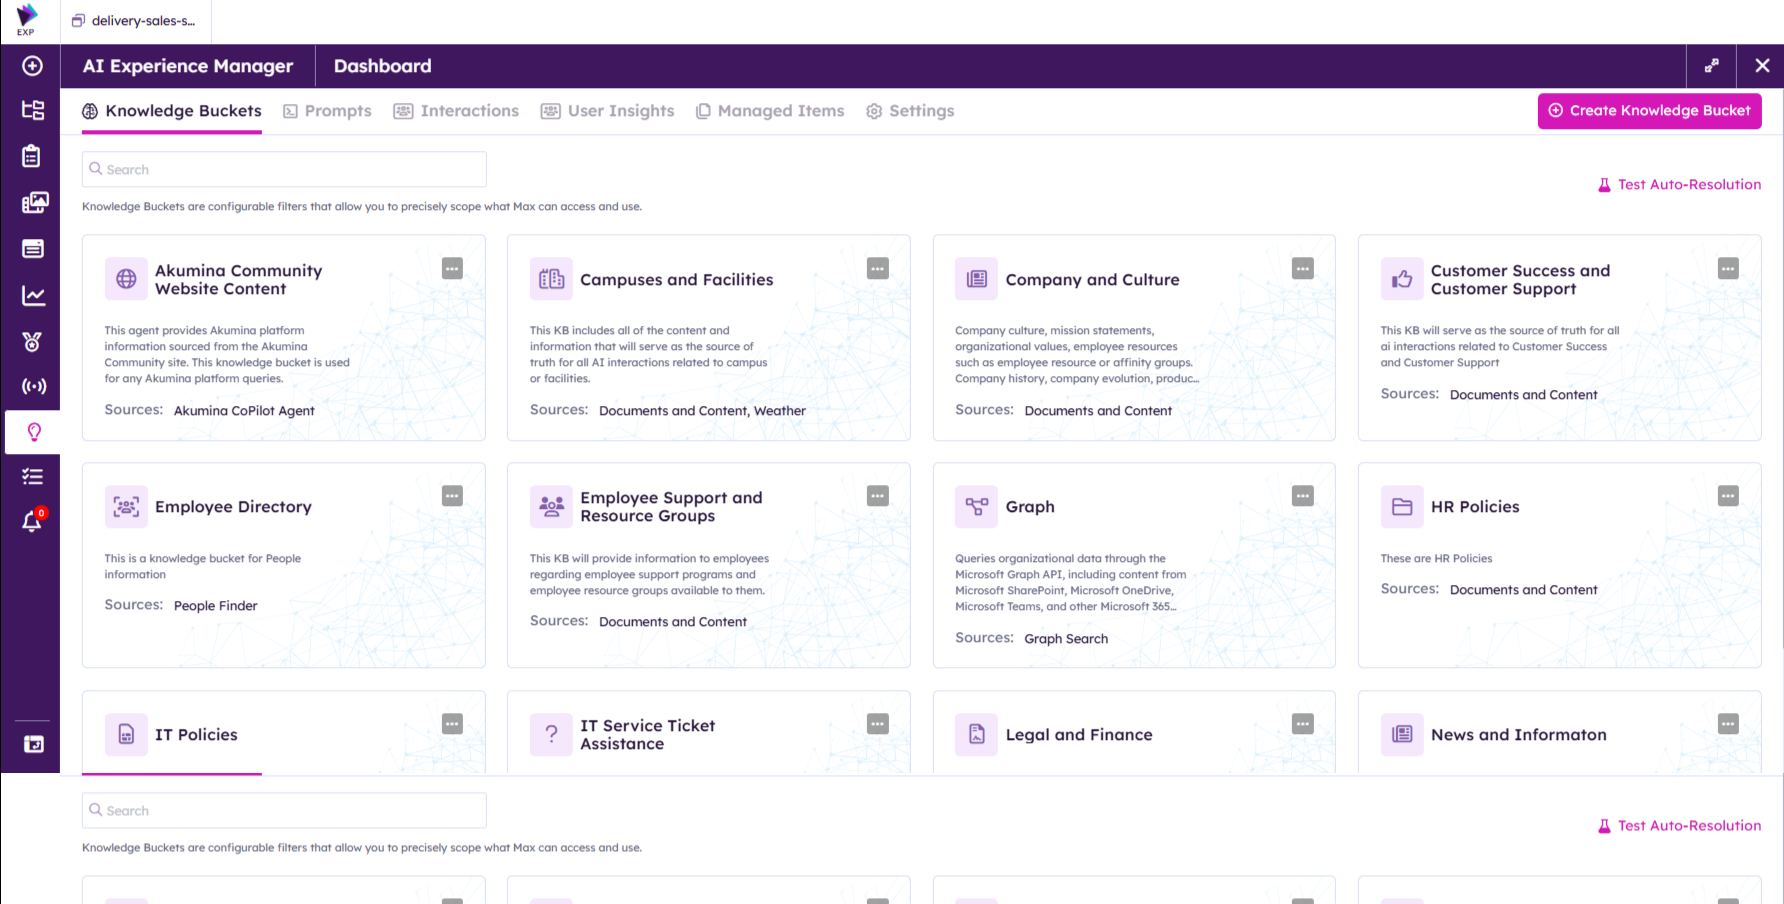Select the Knowledge Buckets tab
The height and width of the screenshot is (904, 1784).
click(172, 111)
